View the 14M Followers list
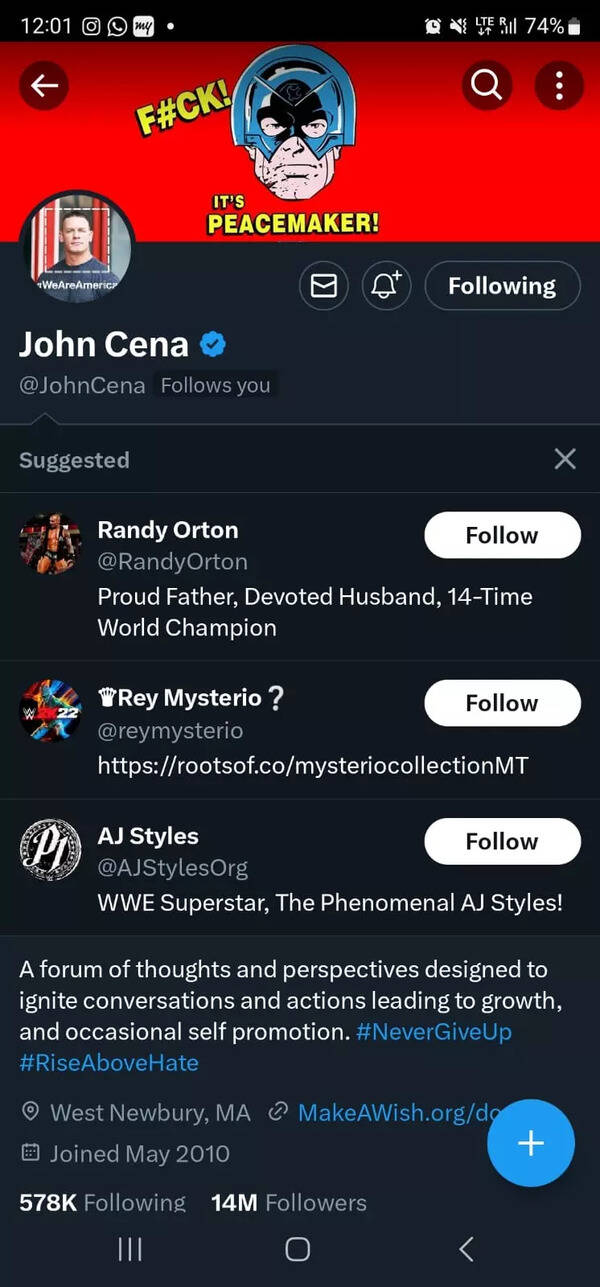 289,1202
